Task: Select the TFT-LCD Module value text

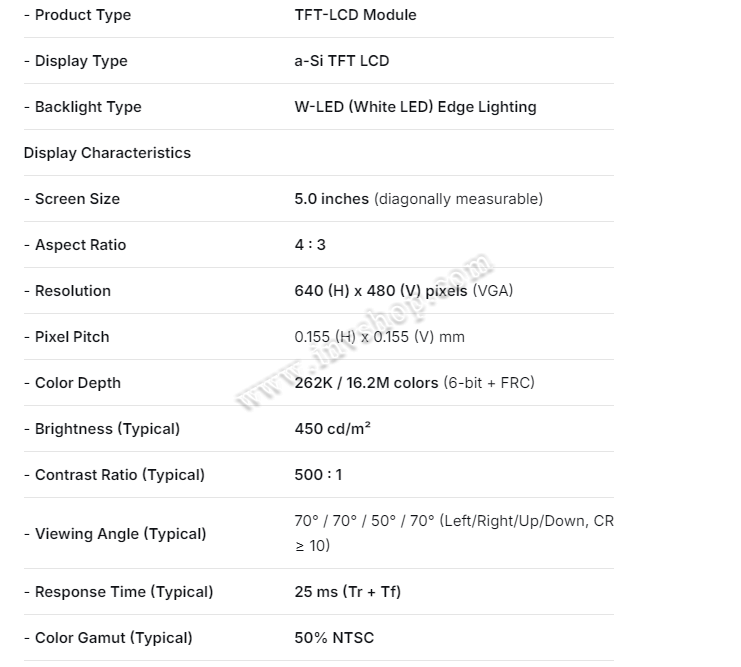Action: 355,15
